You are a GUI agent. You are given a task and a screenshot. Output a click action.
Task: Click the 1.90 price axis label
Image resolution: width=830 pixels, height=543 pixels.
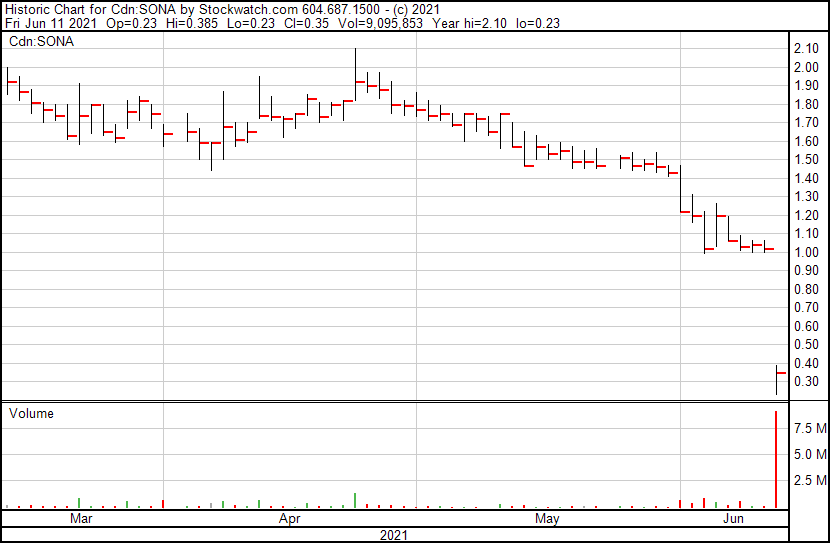(x=806, y=86)
